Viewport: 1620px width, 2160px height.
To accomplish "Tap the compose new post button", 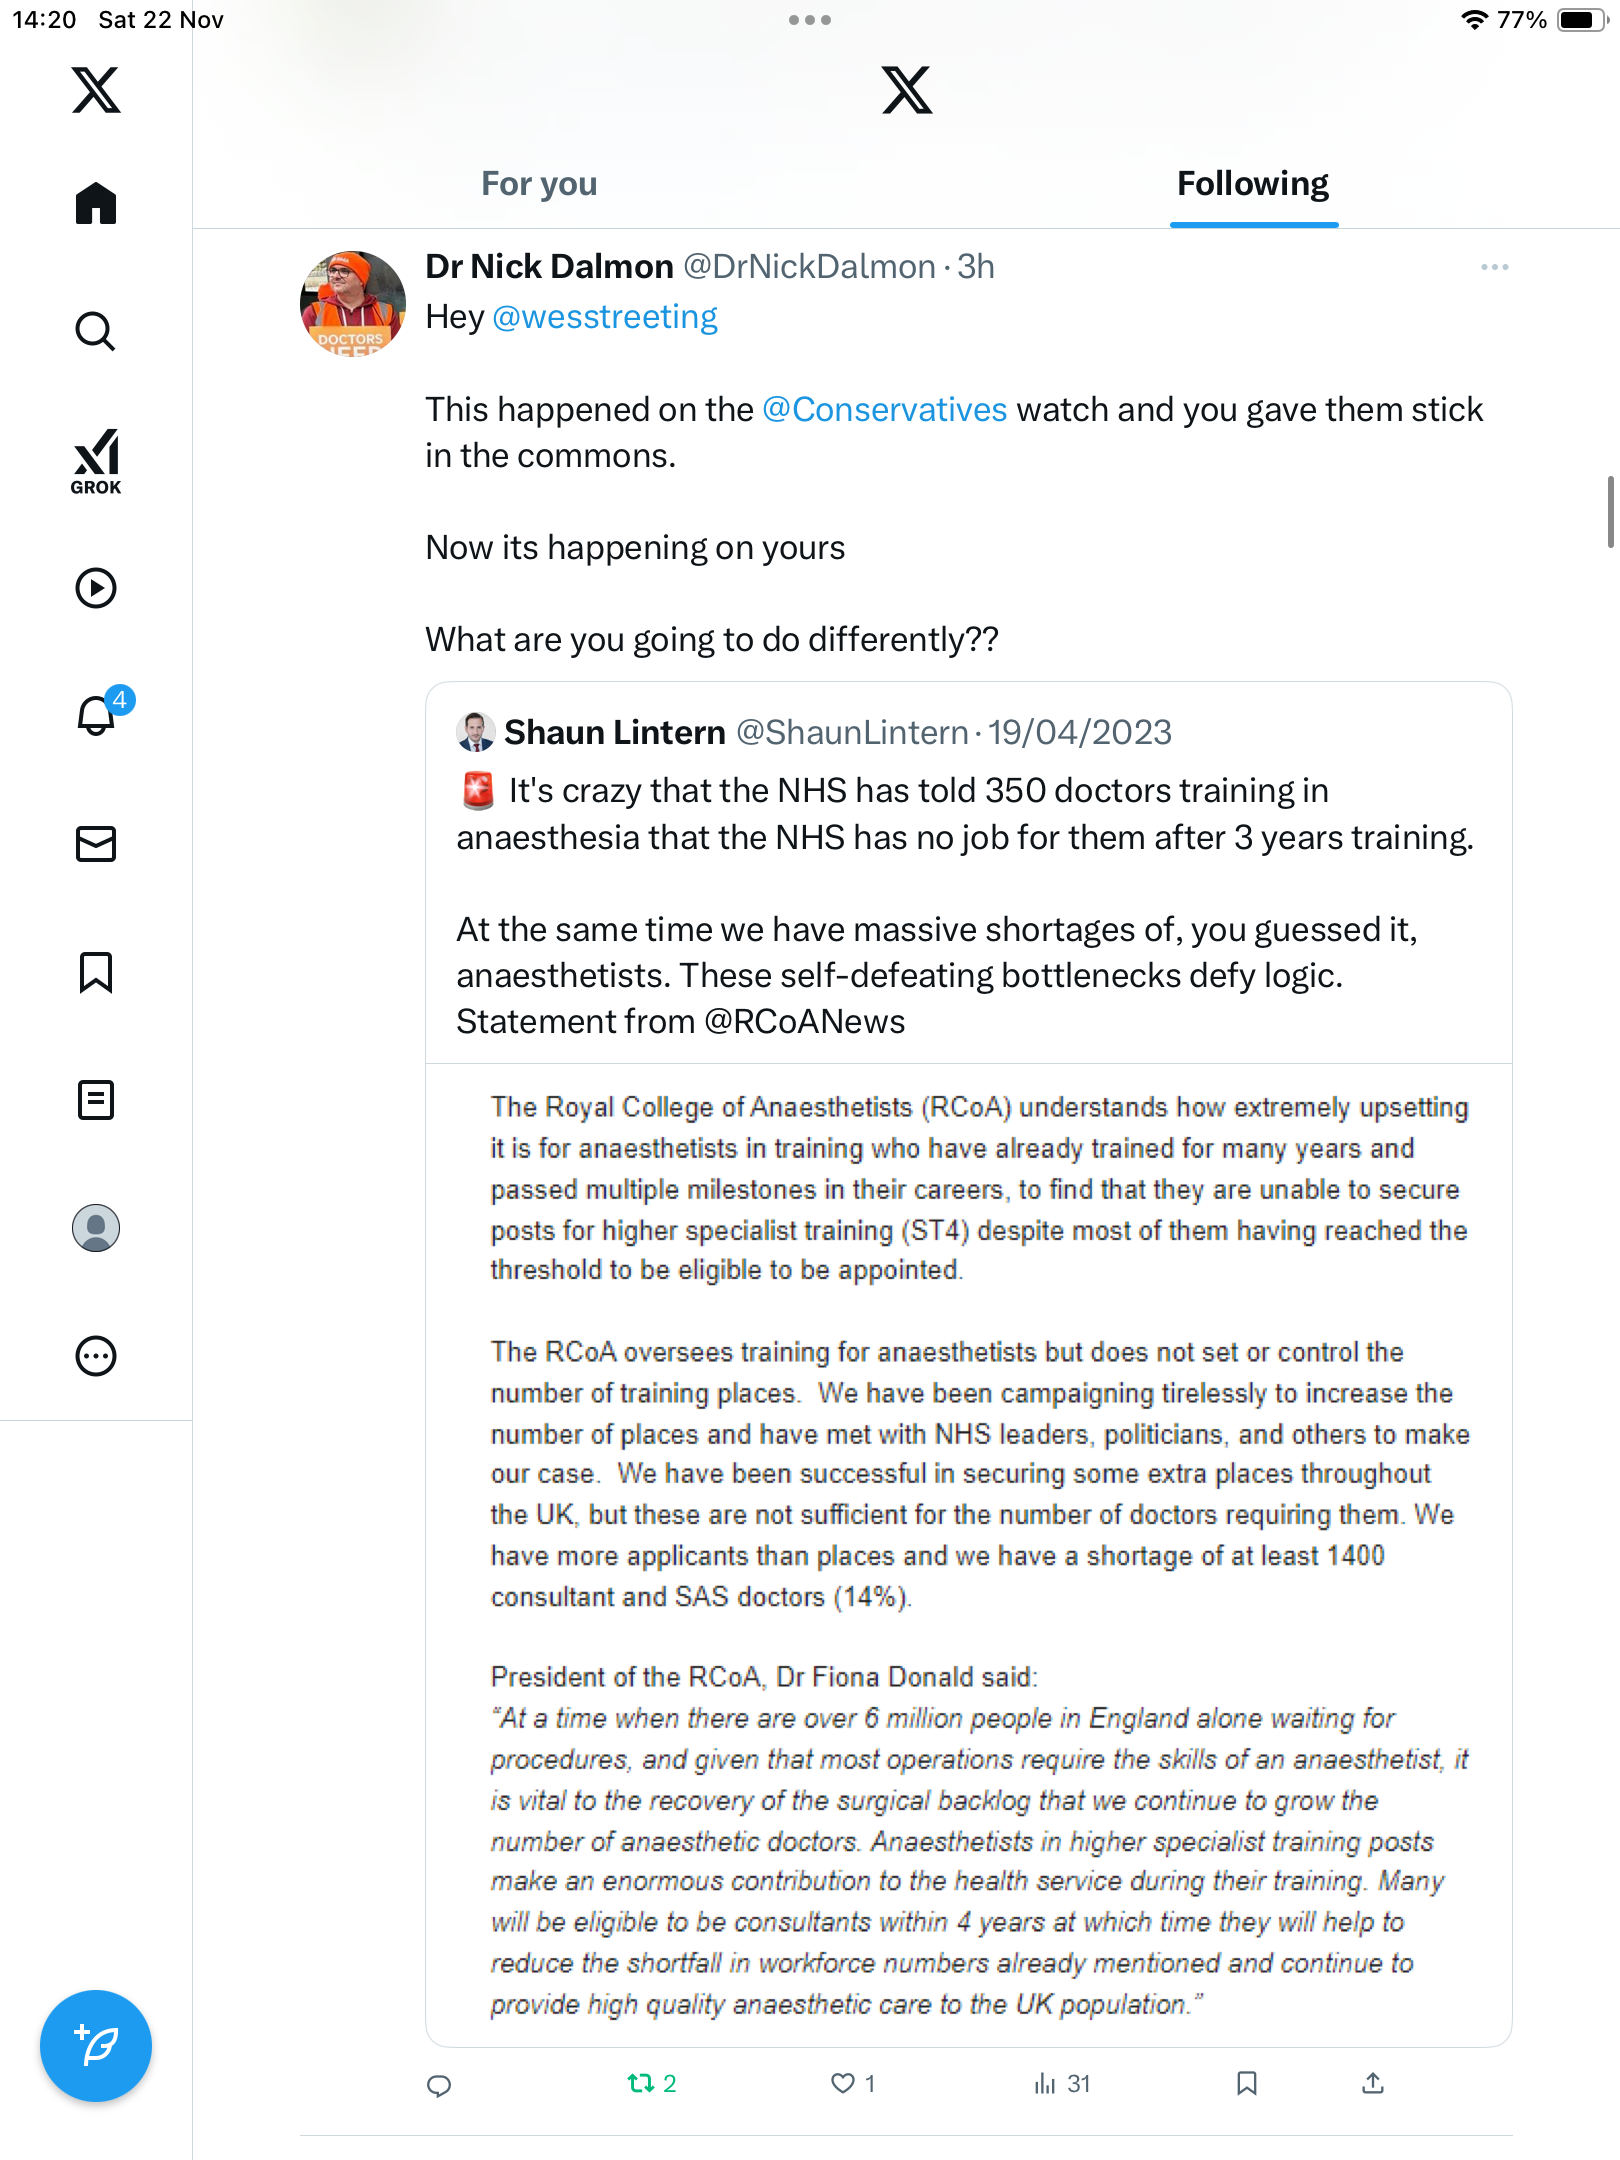I will [96, 2046].
